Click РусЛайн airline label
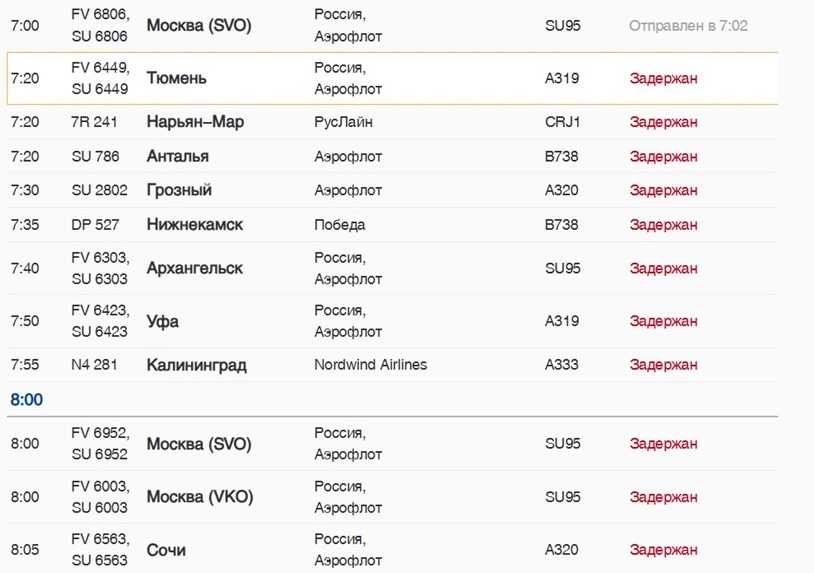814x573 pixels. tap(343, 122)
